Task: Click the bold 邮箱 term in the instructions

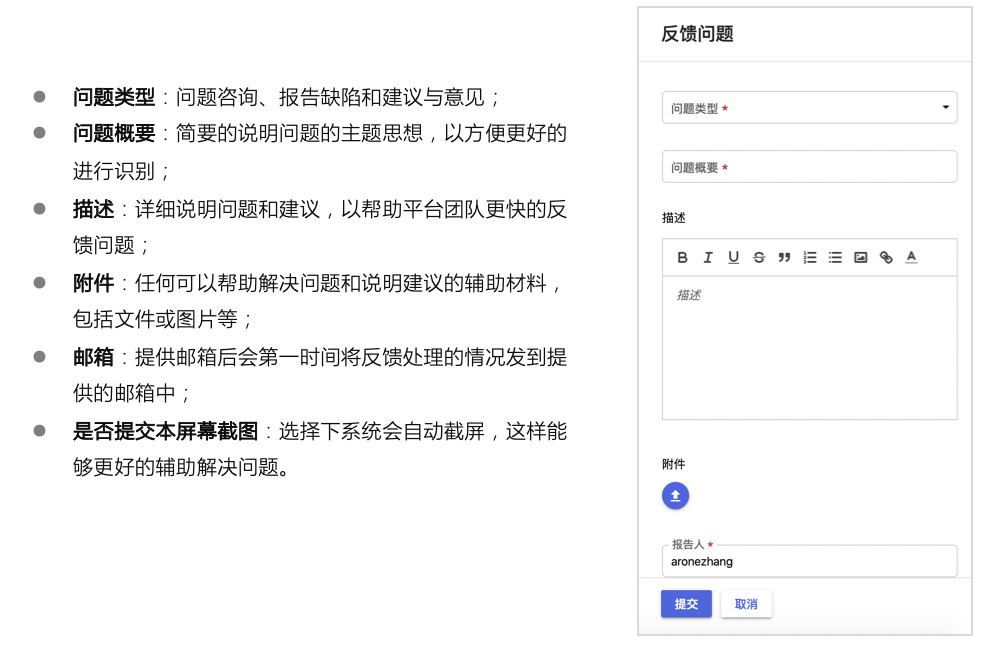Action: click(93, 357)
